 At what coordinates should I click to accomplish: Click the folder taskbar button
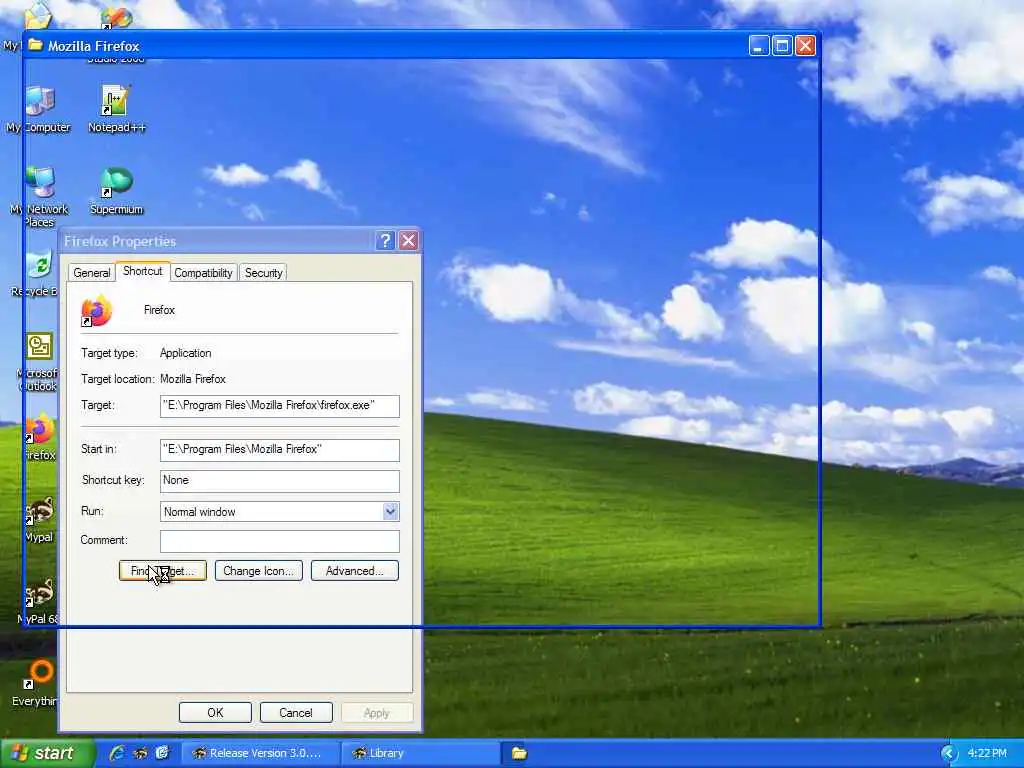click(519, 753)
